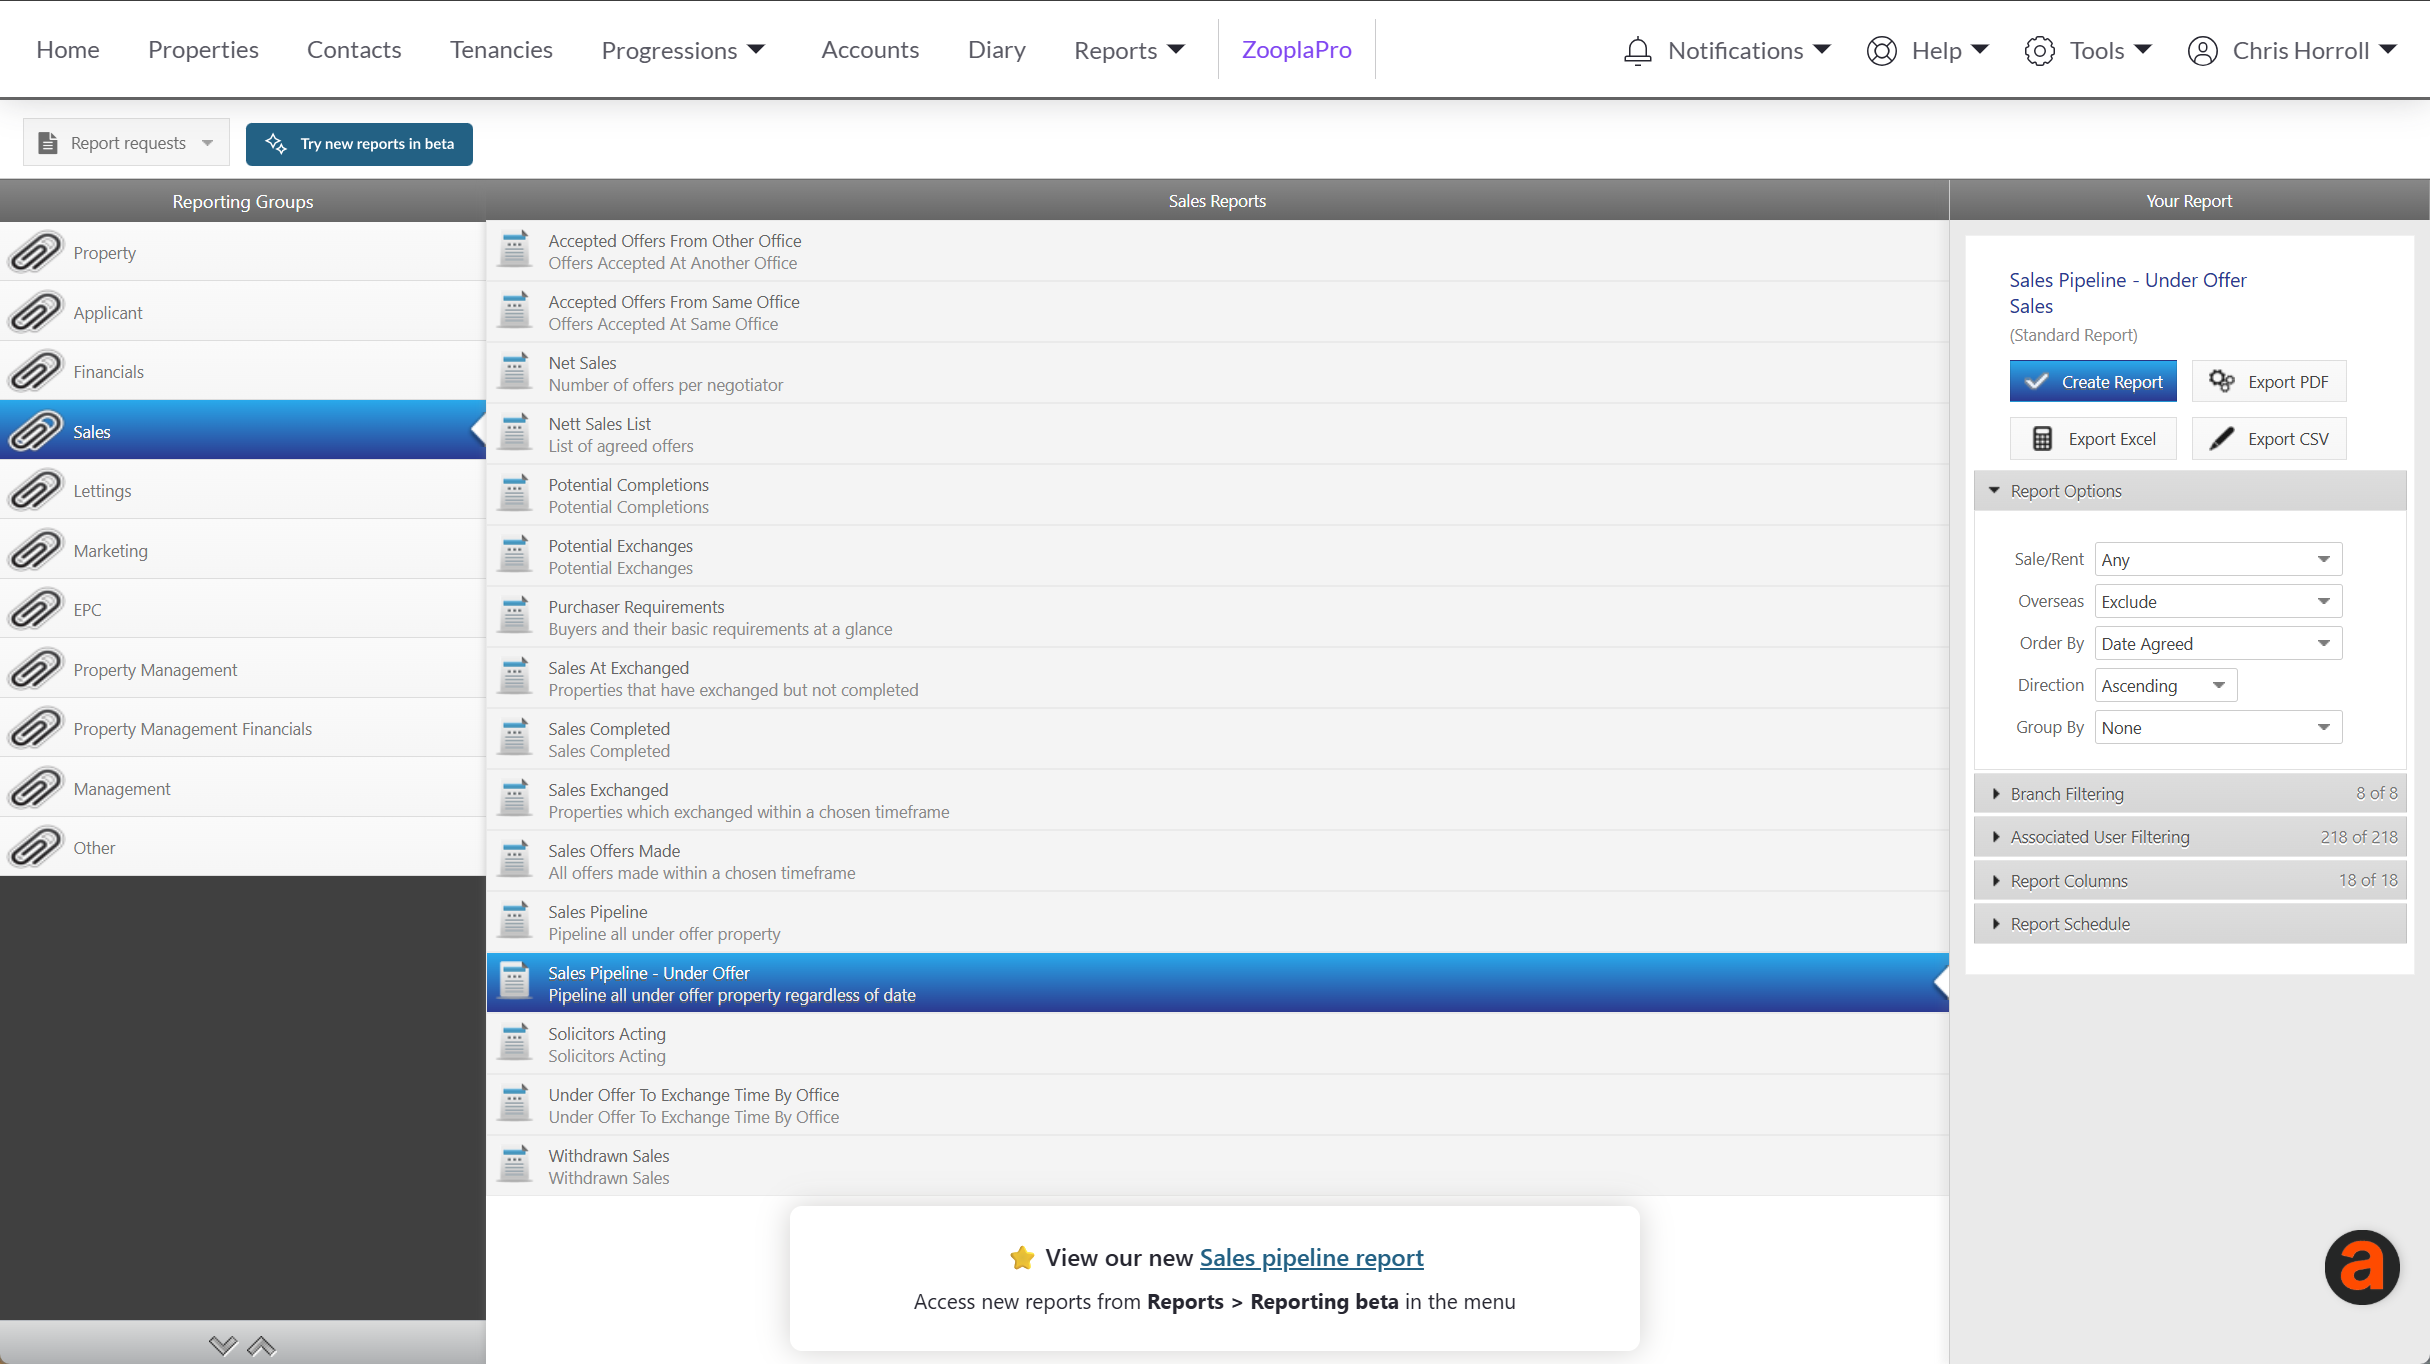Viewport: 2430px width, 1364px height.
Task: Click the paperclip icon beside Lettings
Action: (35, 490)
